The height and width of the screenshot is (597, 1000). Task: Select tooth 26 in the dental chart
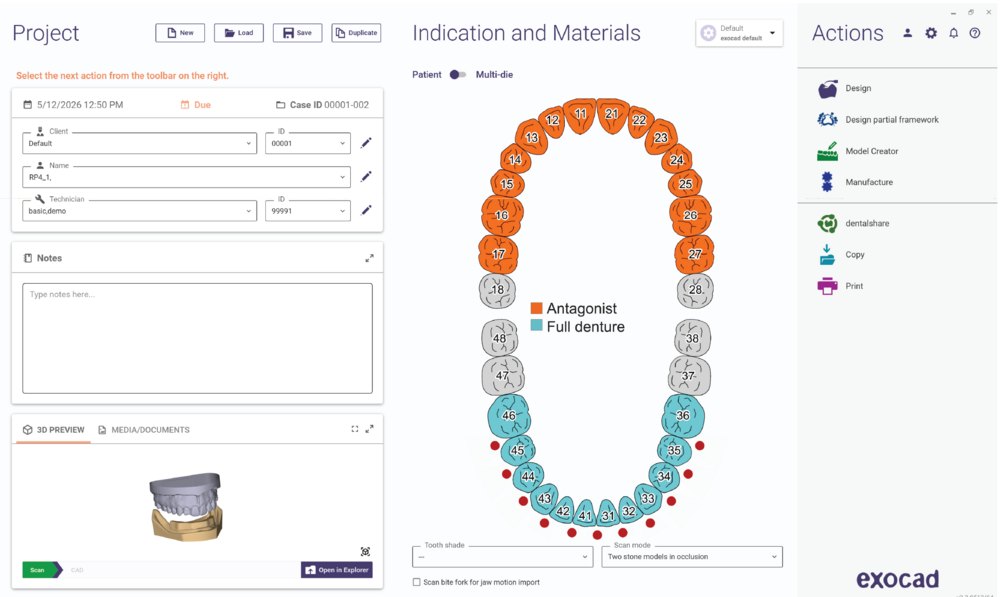690,215
